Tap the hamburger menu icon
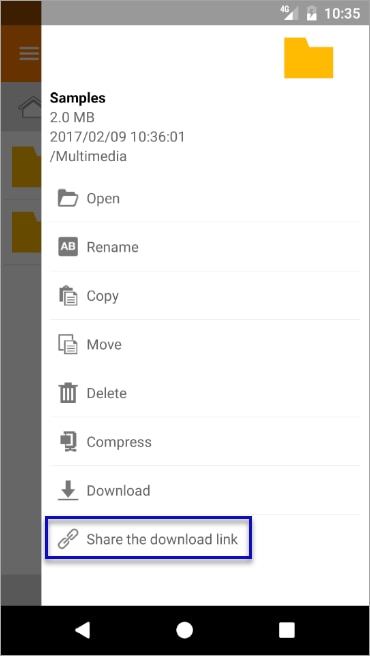This screenshot has height=656, width=370. pyautogui.click(x=29, y=54)
